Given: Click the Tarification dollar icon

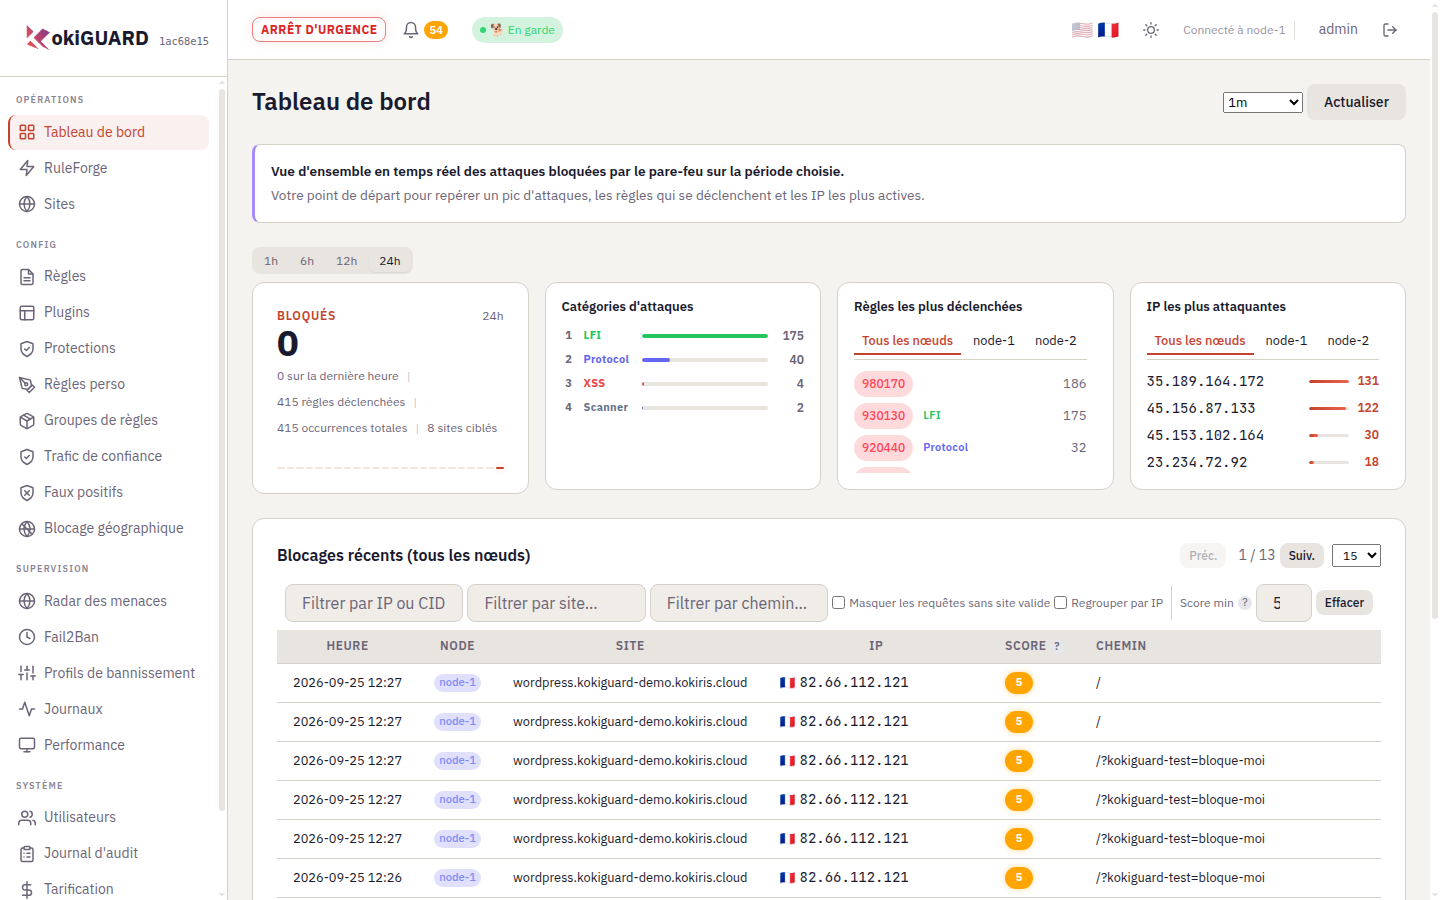Looking at the screenshot, I should [27, 889].
